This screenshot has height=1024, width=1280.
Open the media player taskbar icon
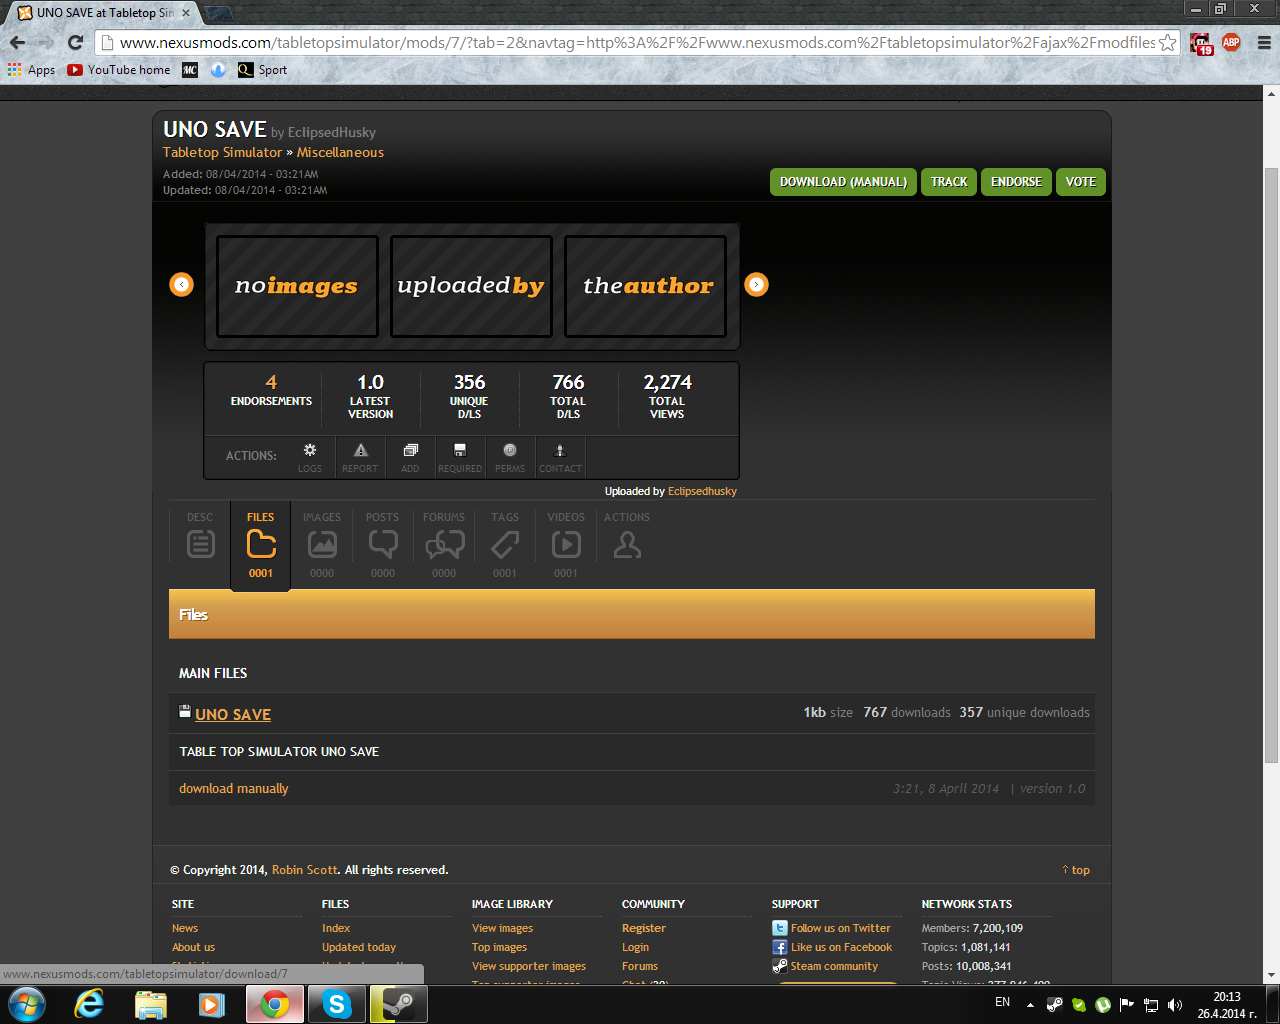pos(212,1004)
